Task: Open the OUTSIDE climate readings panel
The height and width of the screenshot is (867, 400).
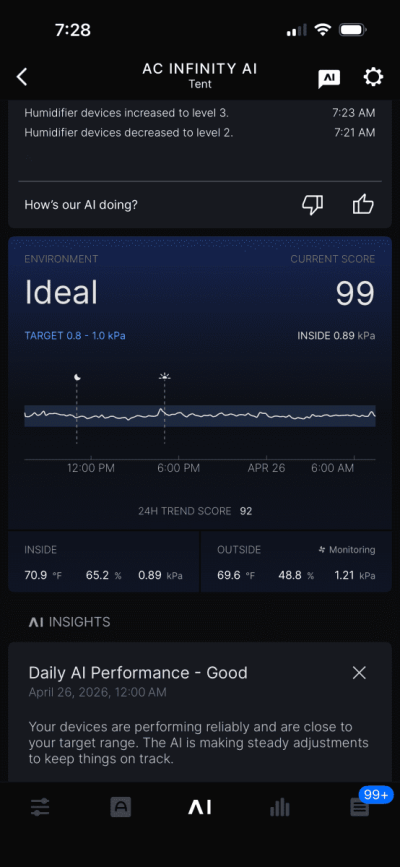Action: click(x=296, y=562)
